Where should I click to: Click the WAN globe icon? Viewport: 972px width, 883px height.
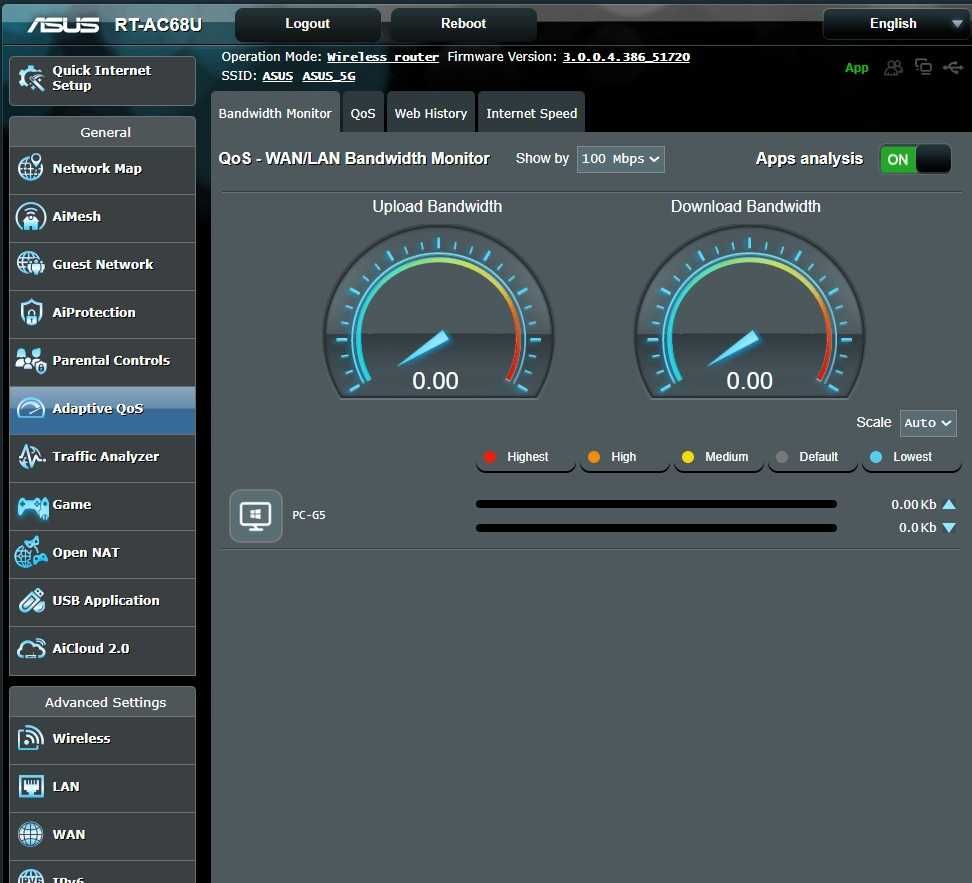[x=30, y=834]
